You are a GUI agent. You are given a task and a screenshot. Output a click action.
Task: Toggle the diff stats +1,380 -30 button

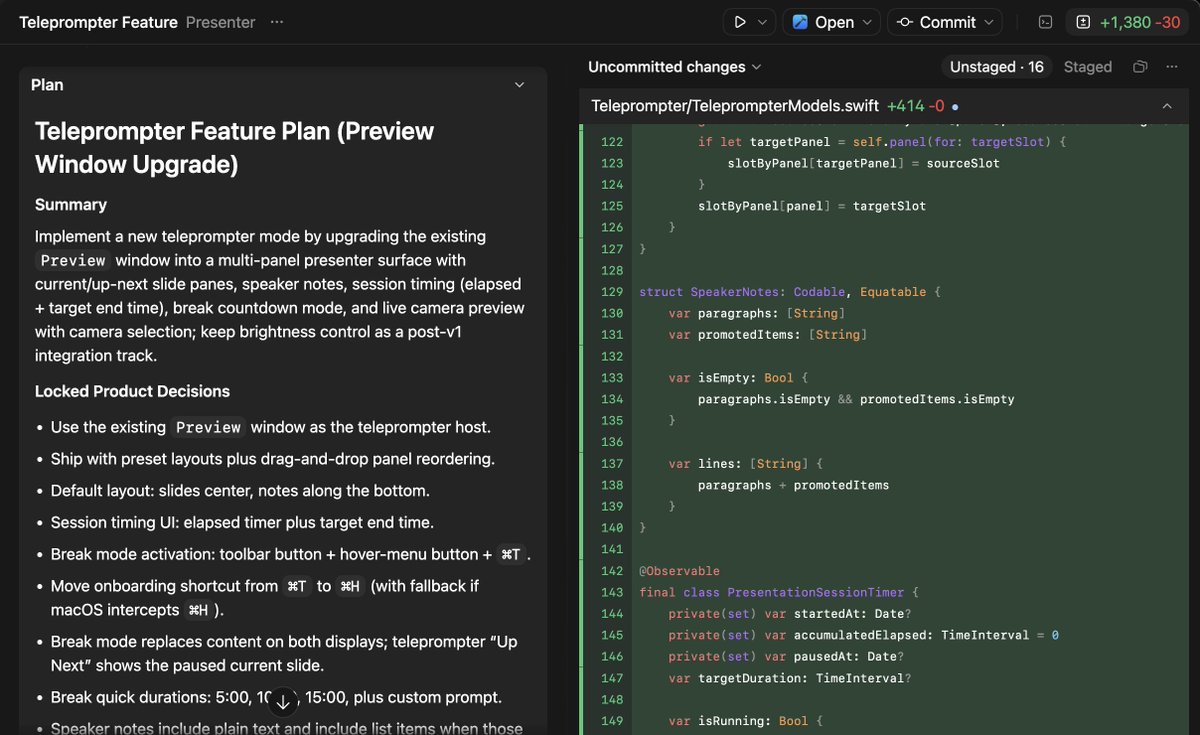(1128, 22)
